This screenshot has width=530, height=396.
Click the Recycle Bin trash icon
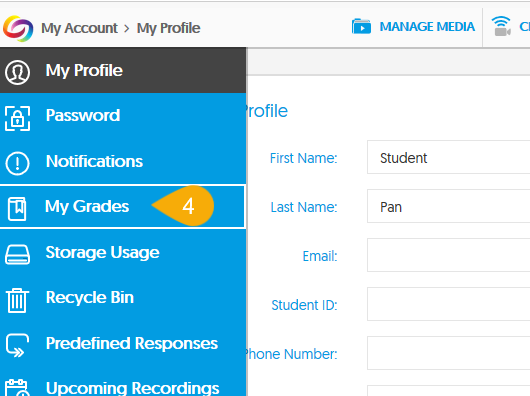click(17, 300)
